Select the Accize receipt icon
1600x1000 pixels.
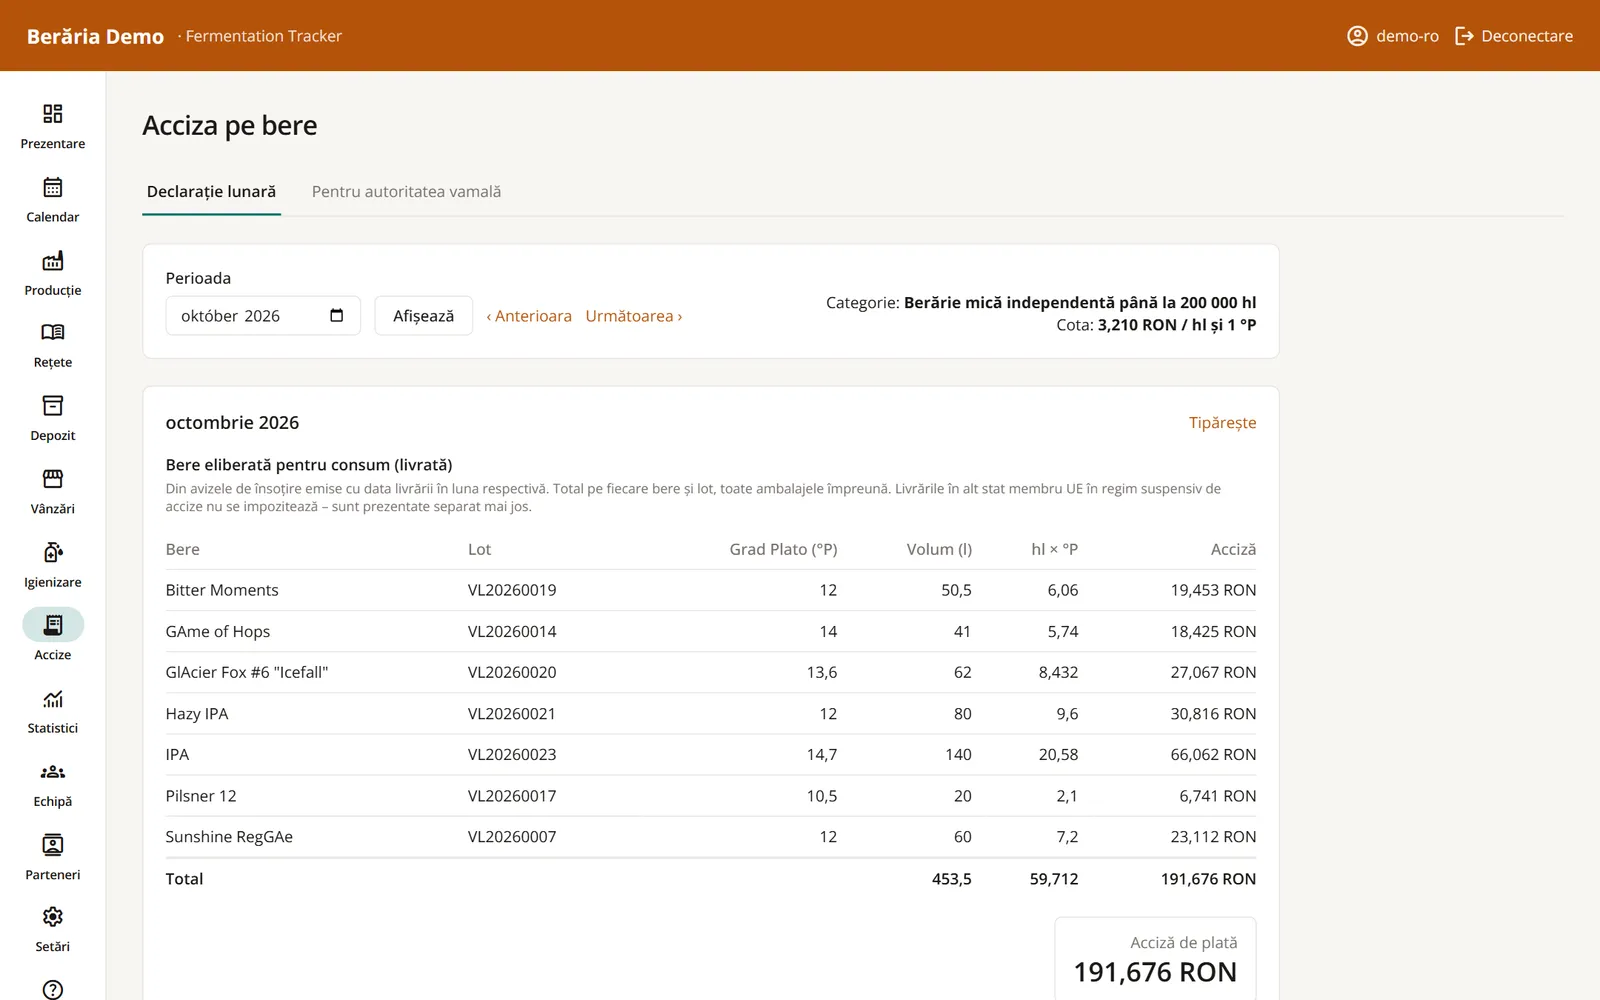(x=53, y=625)
